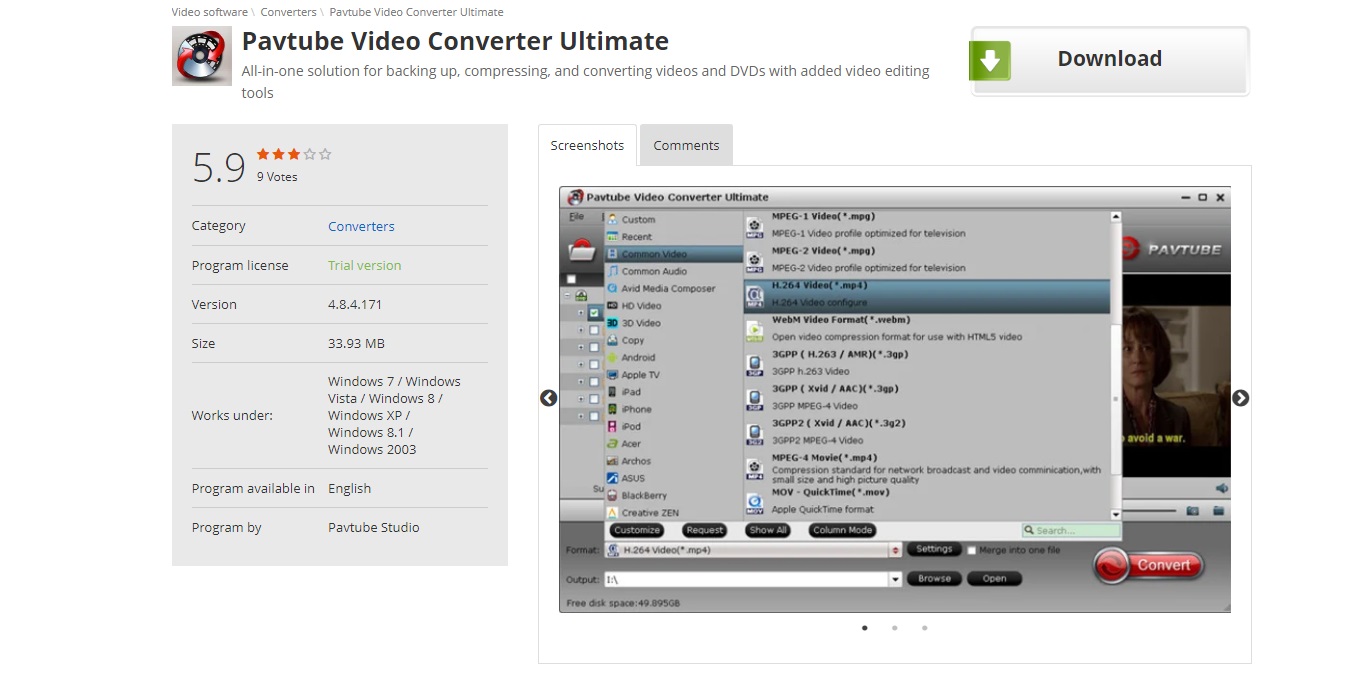Click the green Download button
The image size is (1368, 676).
[x=1109, y=60]
